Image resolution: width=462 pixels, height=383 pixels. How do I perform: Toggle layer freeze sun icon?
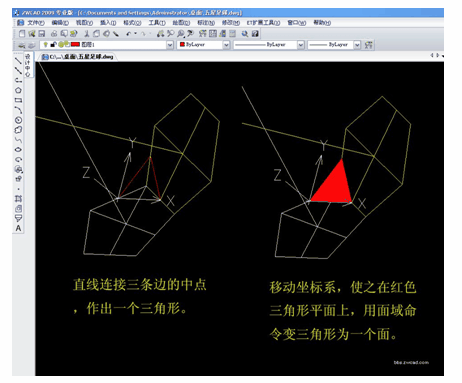coord(61,44)
